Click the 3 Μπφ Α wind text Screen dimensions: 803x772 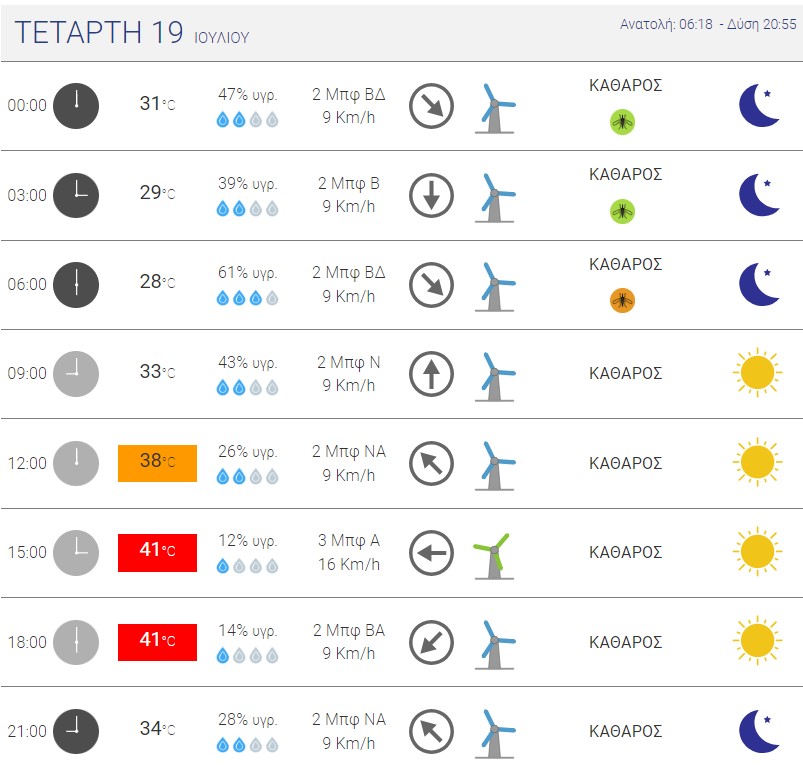tap(349, 540)
